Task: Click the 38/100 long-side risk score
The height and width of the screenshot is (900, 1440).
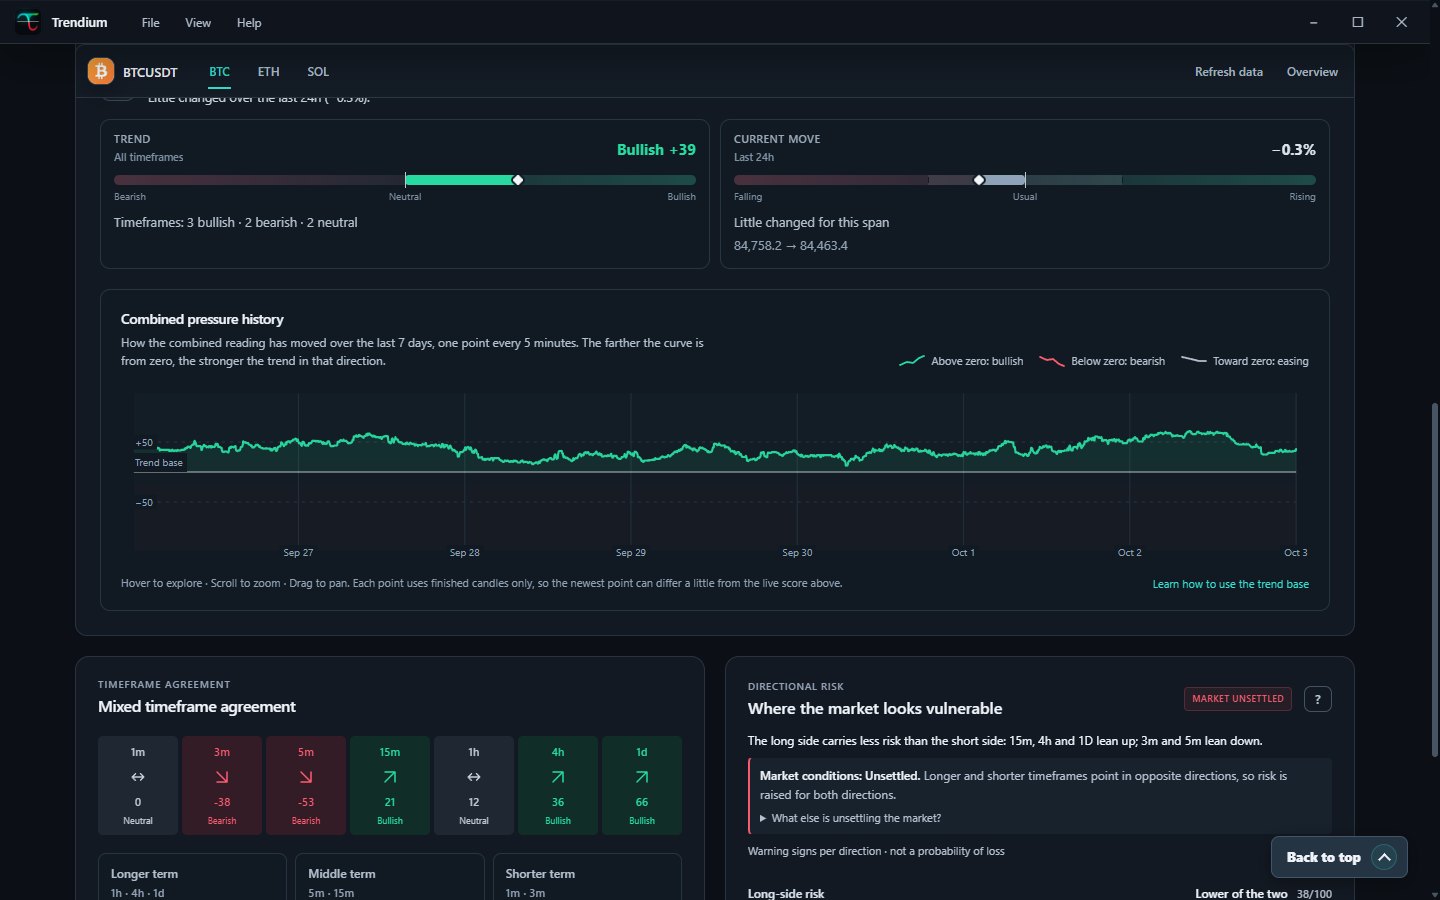Action: pos(1314,894)
